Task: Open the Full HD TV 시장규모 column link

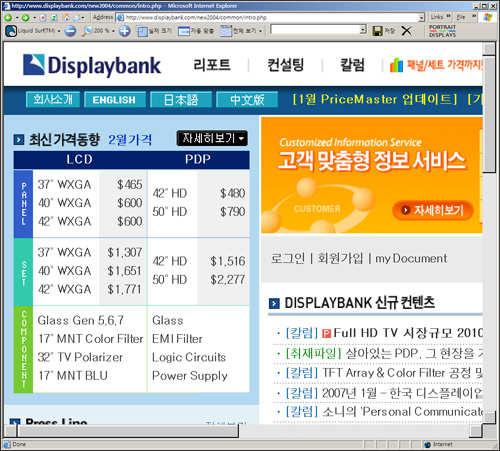Action: (408, 333)
